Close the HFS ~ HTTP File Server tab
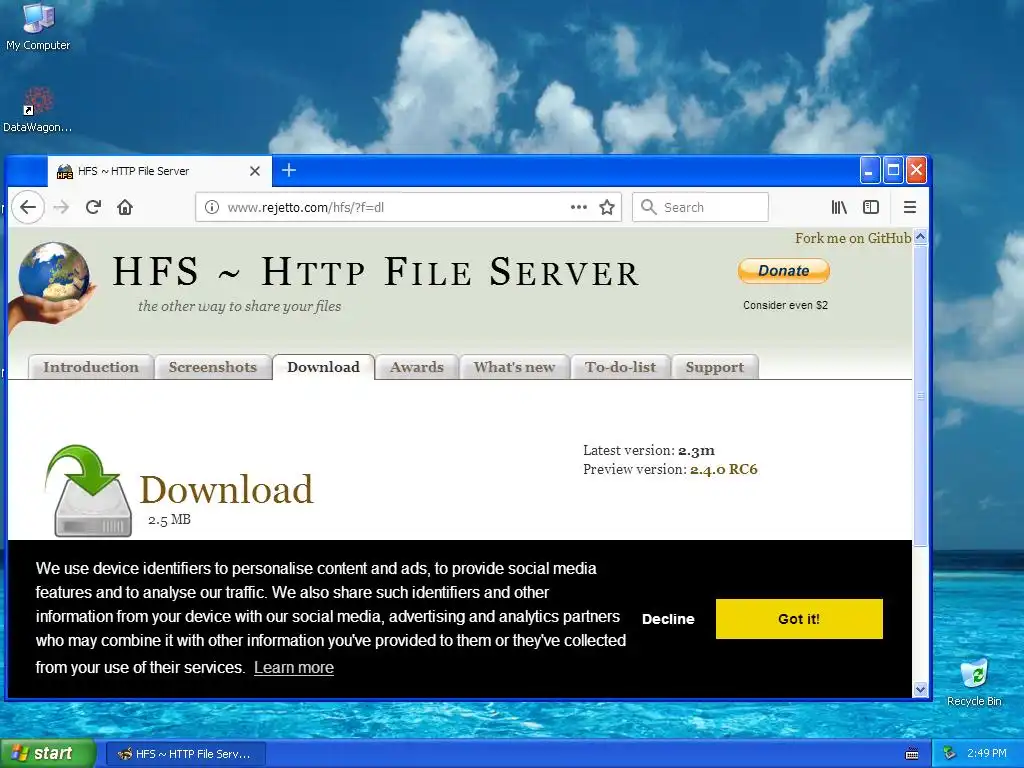1024x768 pixels. 255,171
